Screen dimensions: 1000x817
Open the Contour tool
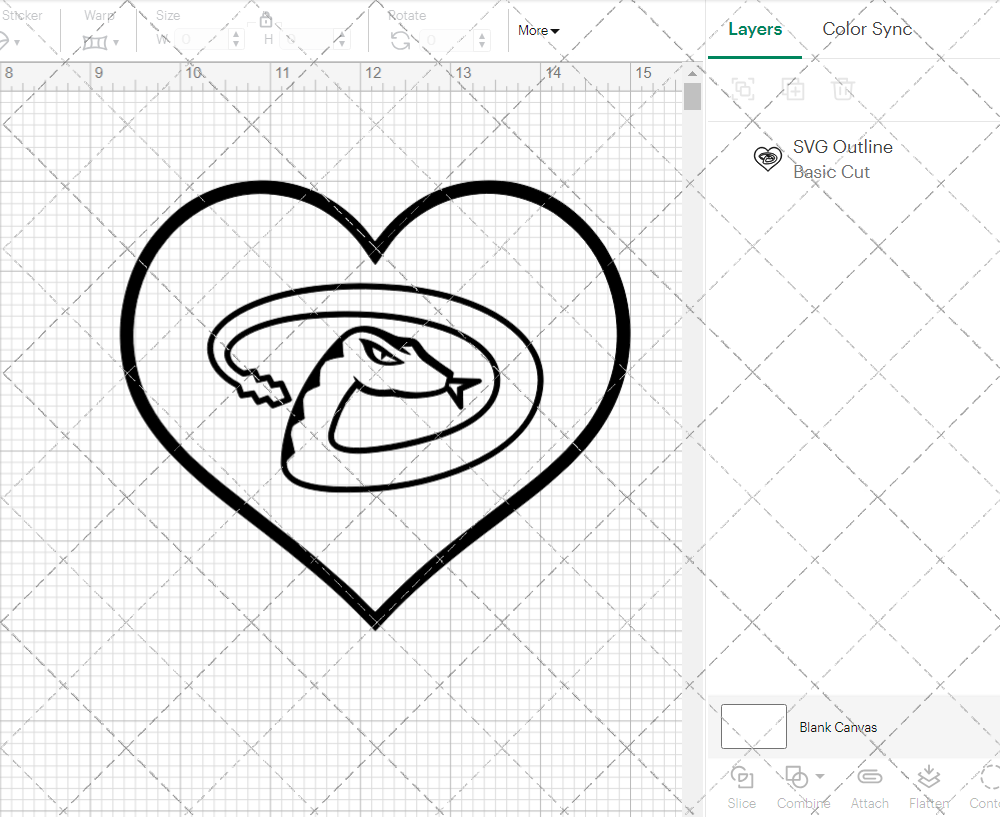click(x=985, y=787)
